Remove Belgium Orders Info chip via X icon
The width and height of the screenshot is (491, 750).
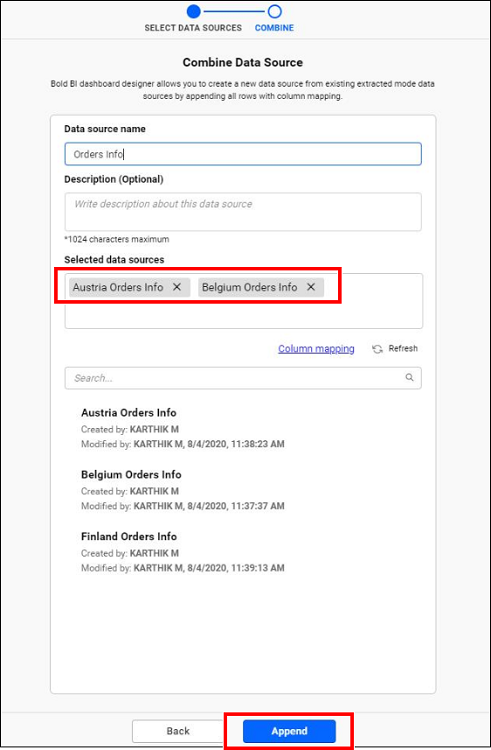[311, 287]
